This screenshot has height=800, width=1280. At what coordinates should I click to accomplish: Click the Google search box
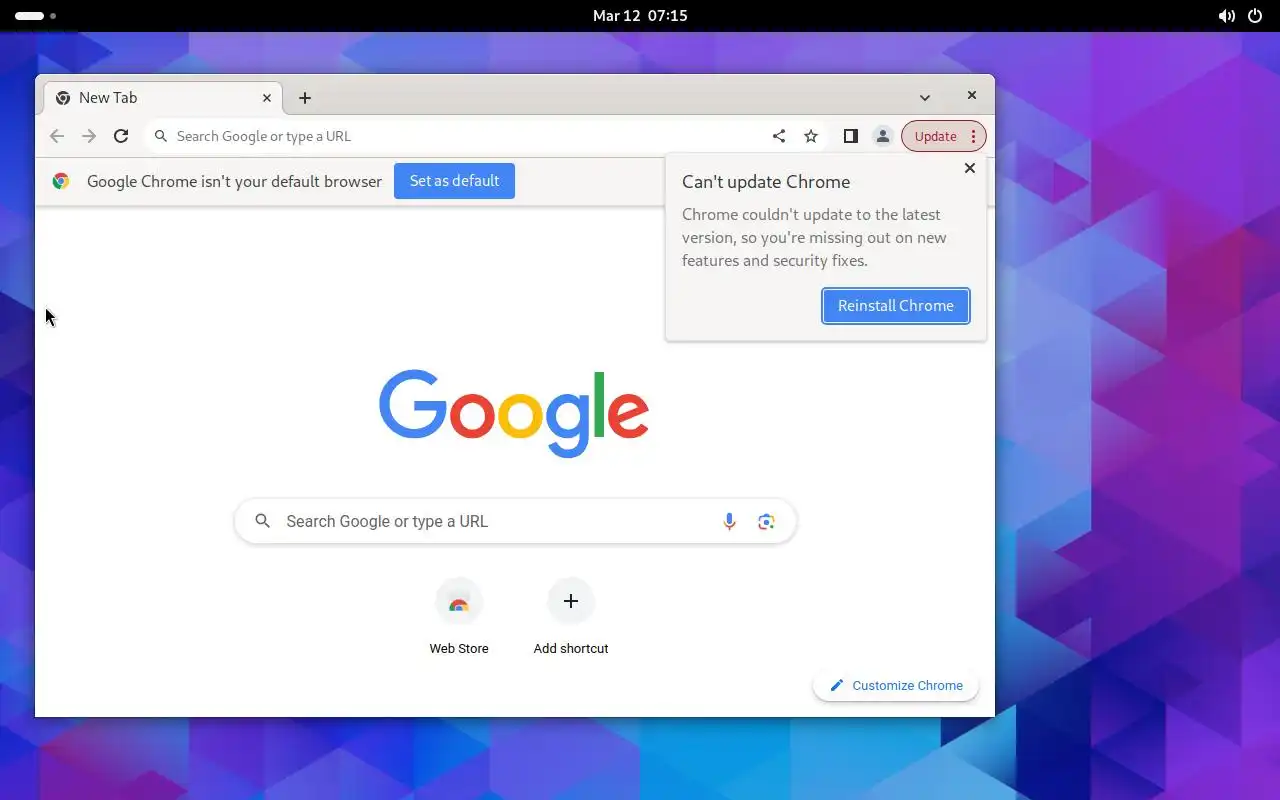pyautogui.click(x=515, y=521)
